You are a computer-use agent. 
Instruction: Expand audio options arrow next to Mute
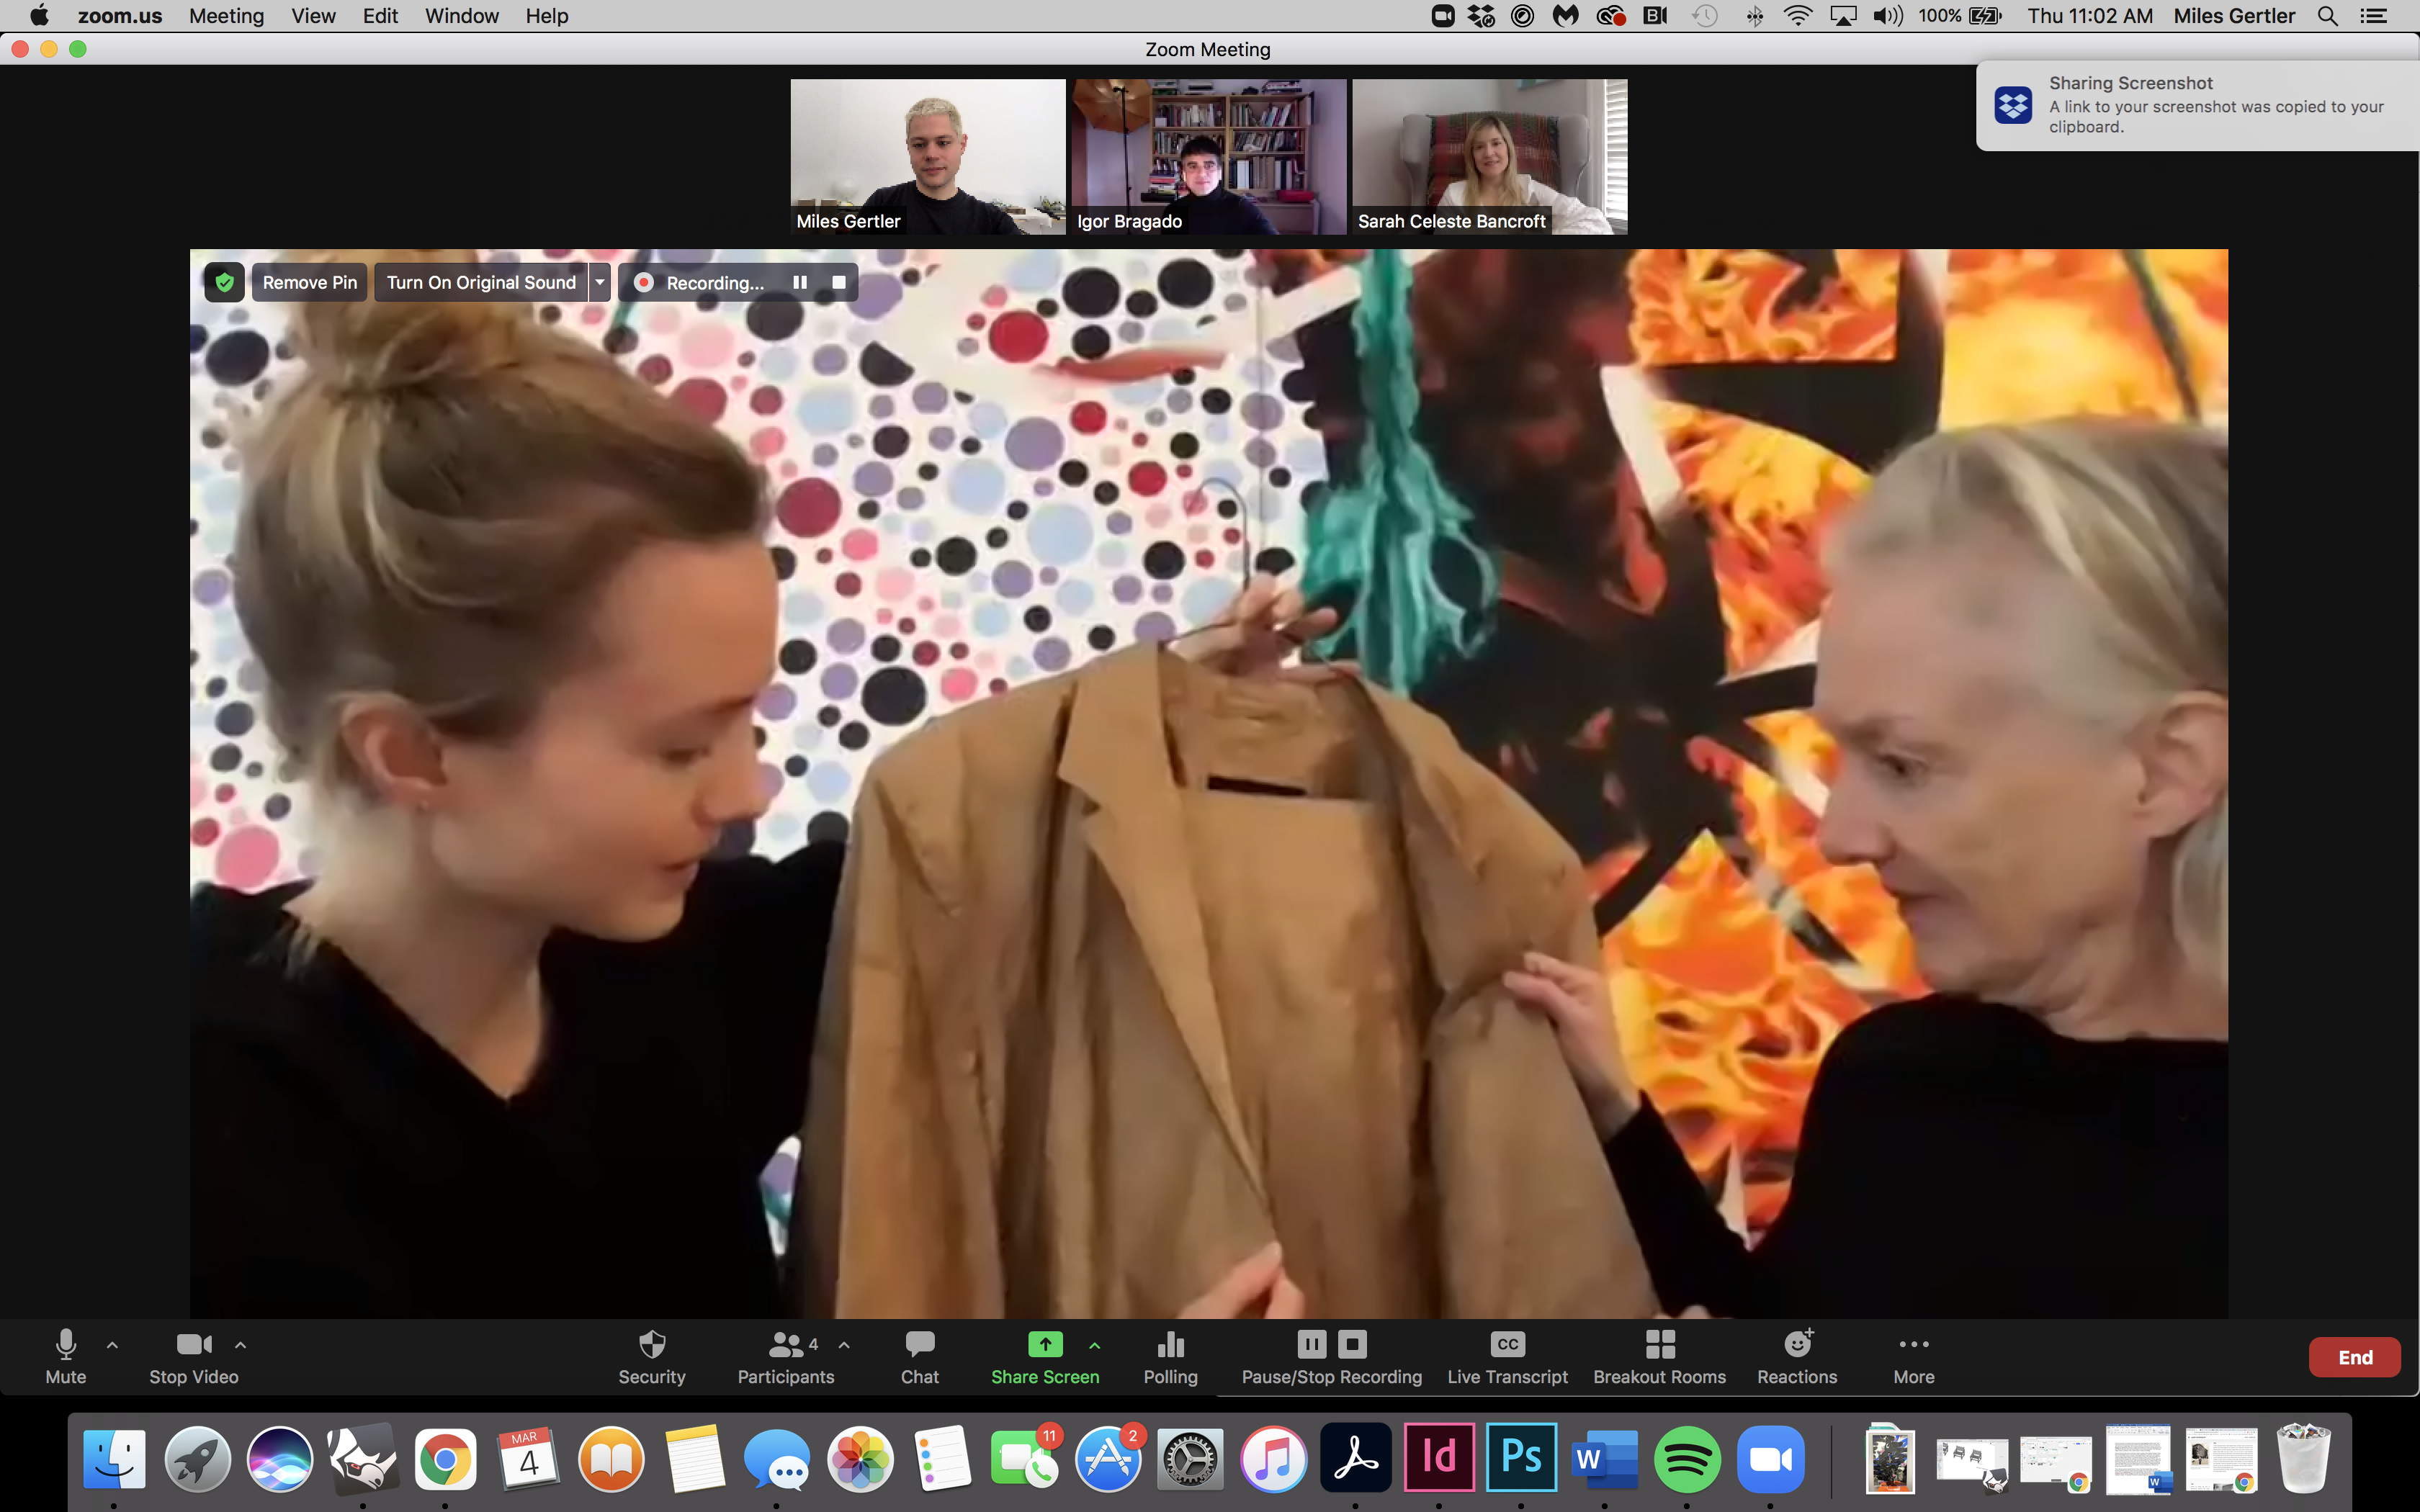pyautogui.click(x=112, y=1345)
